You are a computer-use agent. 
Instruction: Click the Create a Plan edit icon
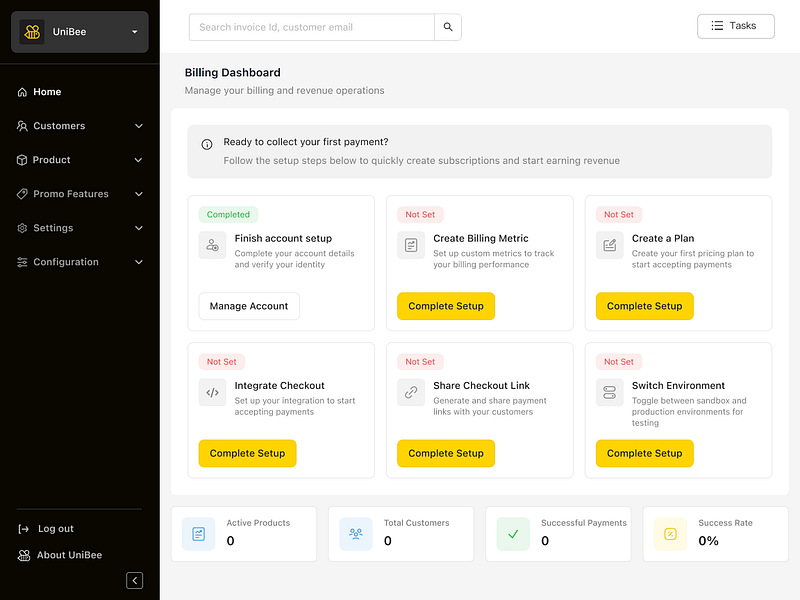click(609, 245)
